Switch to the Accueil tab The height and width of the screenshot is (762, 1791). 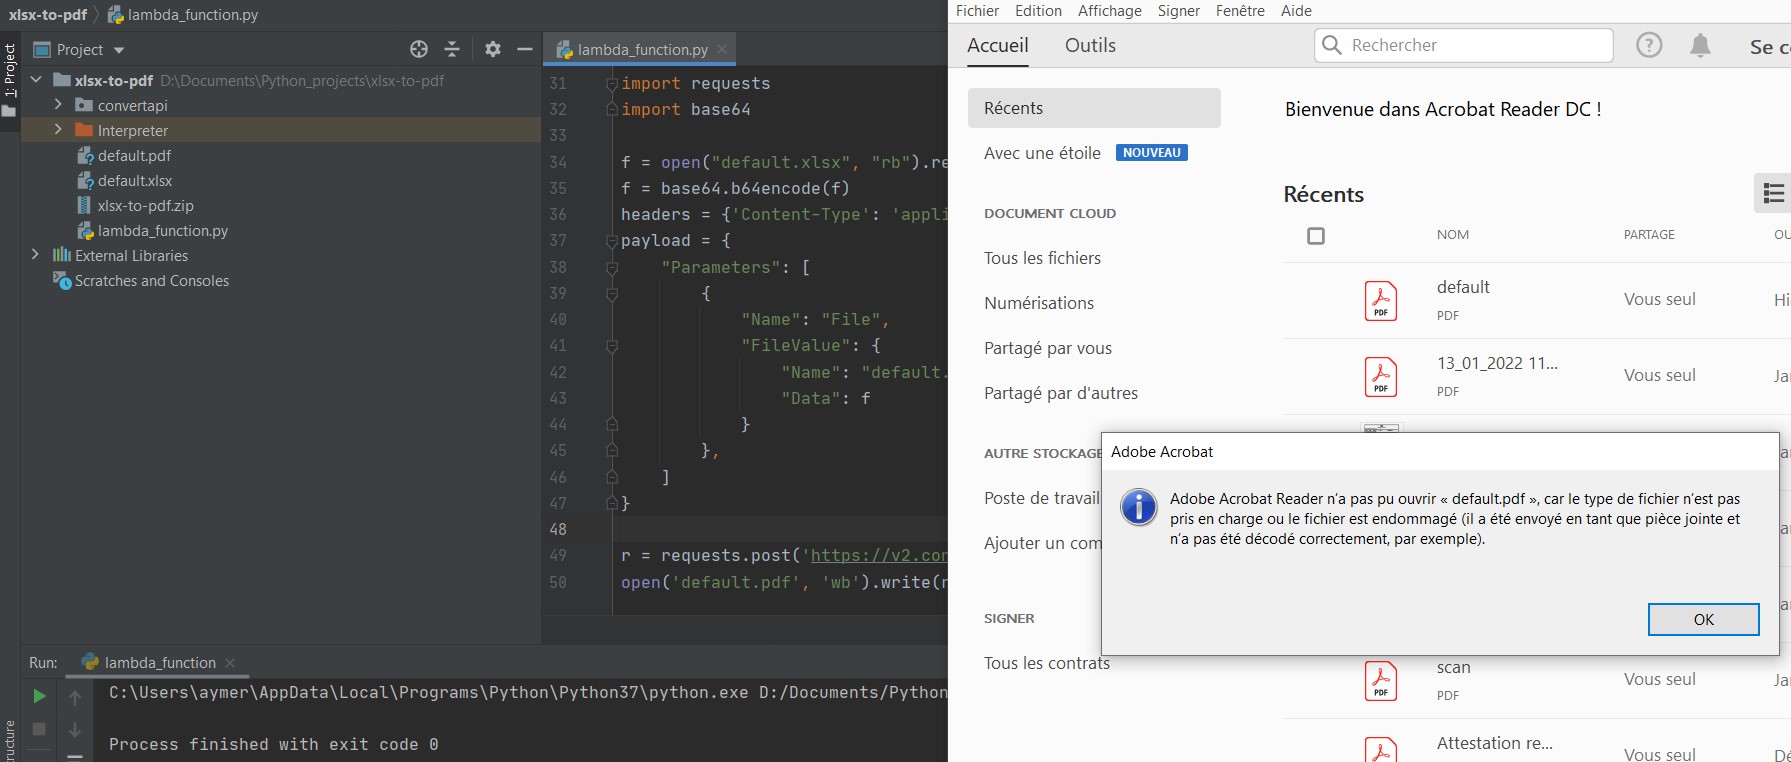[x=998, y=45]
